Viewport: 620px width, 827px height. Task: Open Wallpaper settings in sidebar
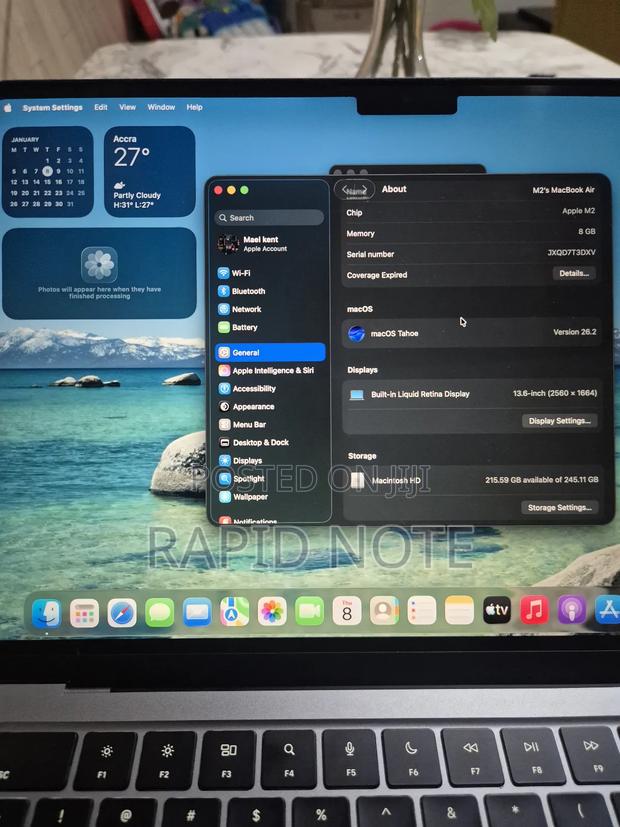(x=270, y=496)
